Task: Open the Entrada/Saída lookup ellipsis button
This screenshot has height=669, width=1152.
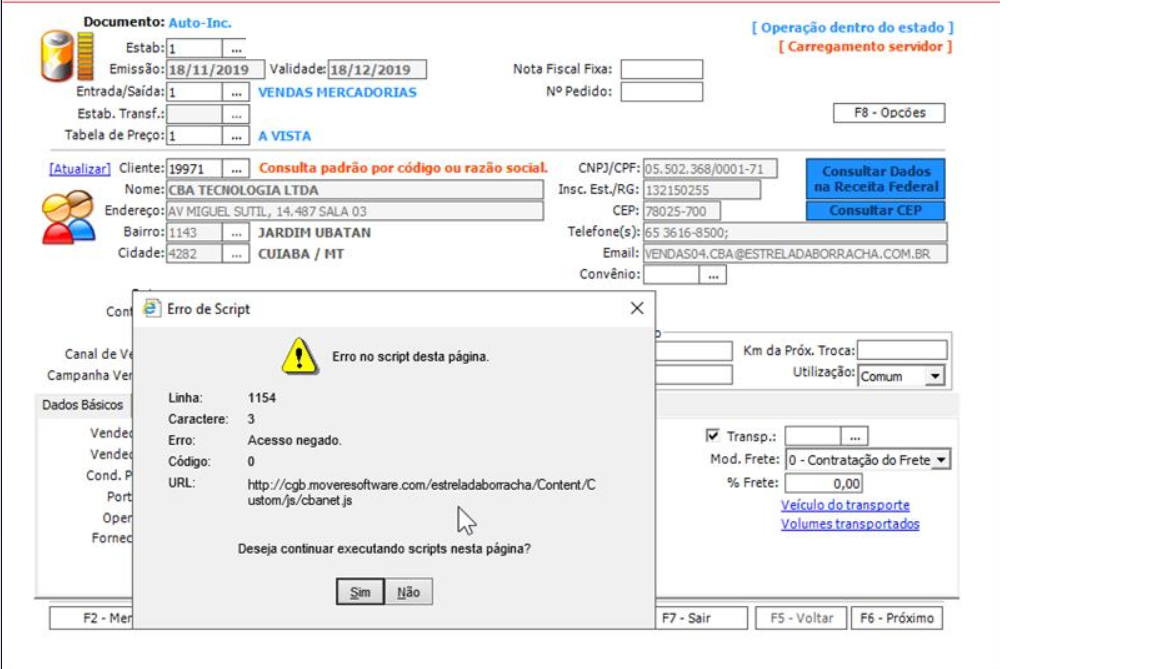Action: 236,93
